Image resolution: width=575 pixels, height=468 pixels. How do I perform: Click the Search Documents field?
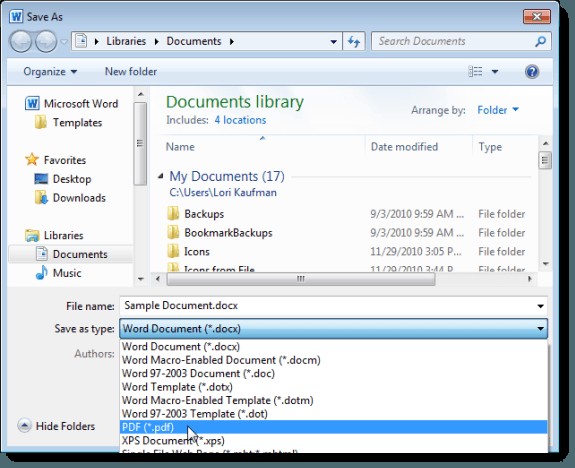(x=461, y=41)
